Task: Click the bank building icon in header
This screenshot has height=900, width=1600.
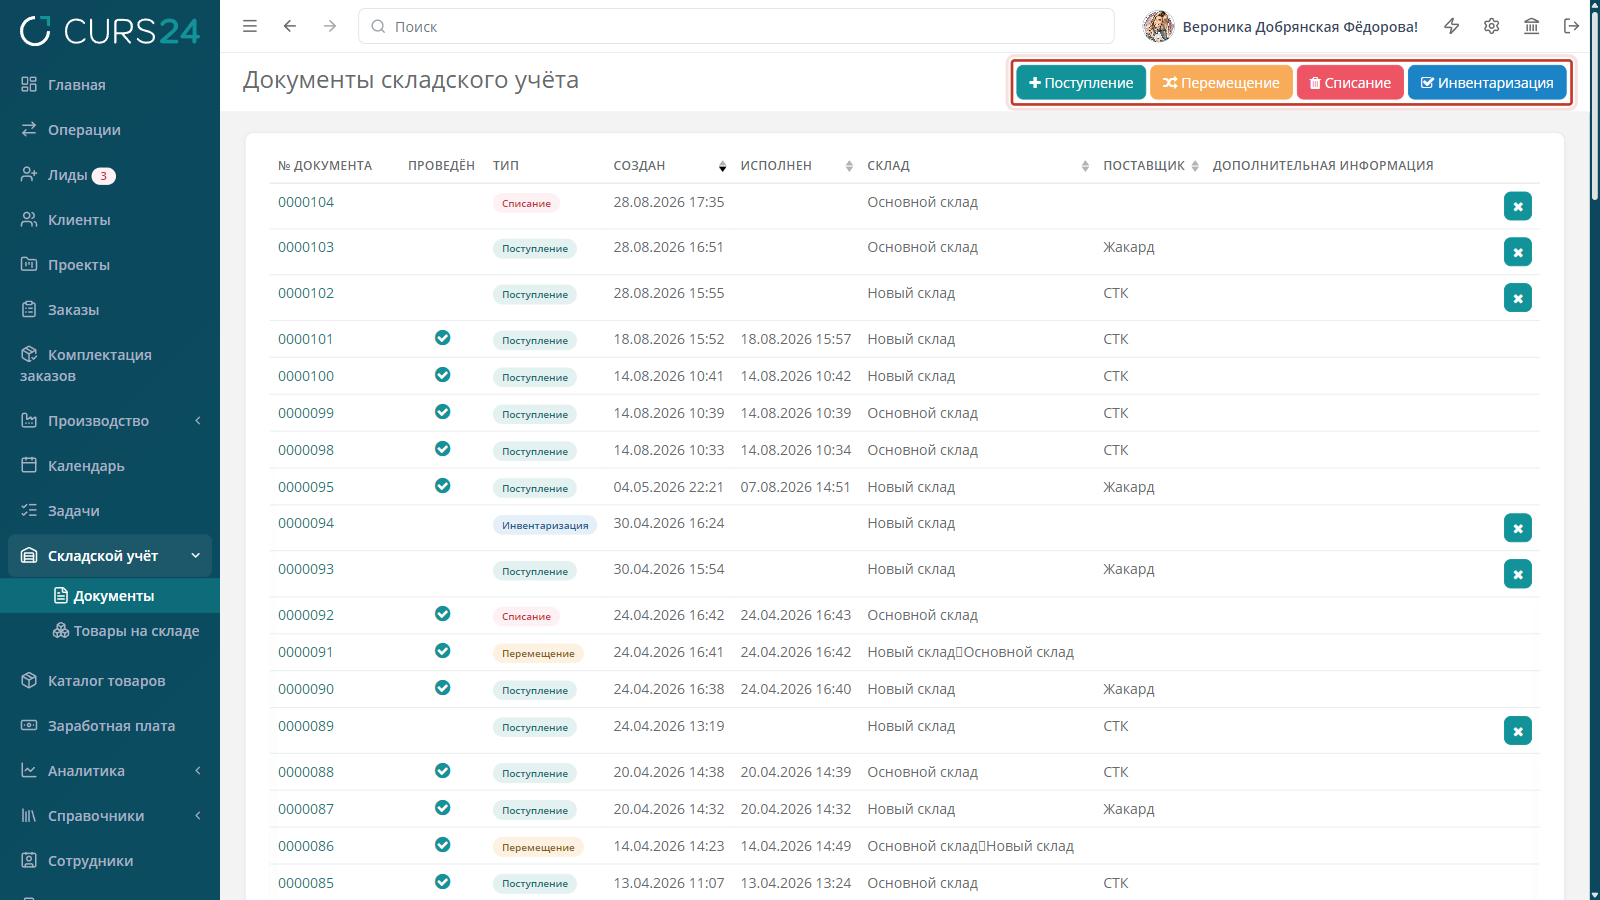Action: 1532,26
